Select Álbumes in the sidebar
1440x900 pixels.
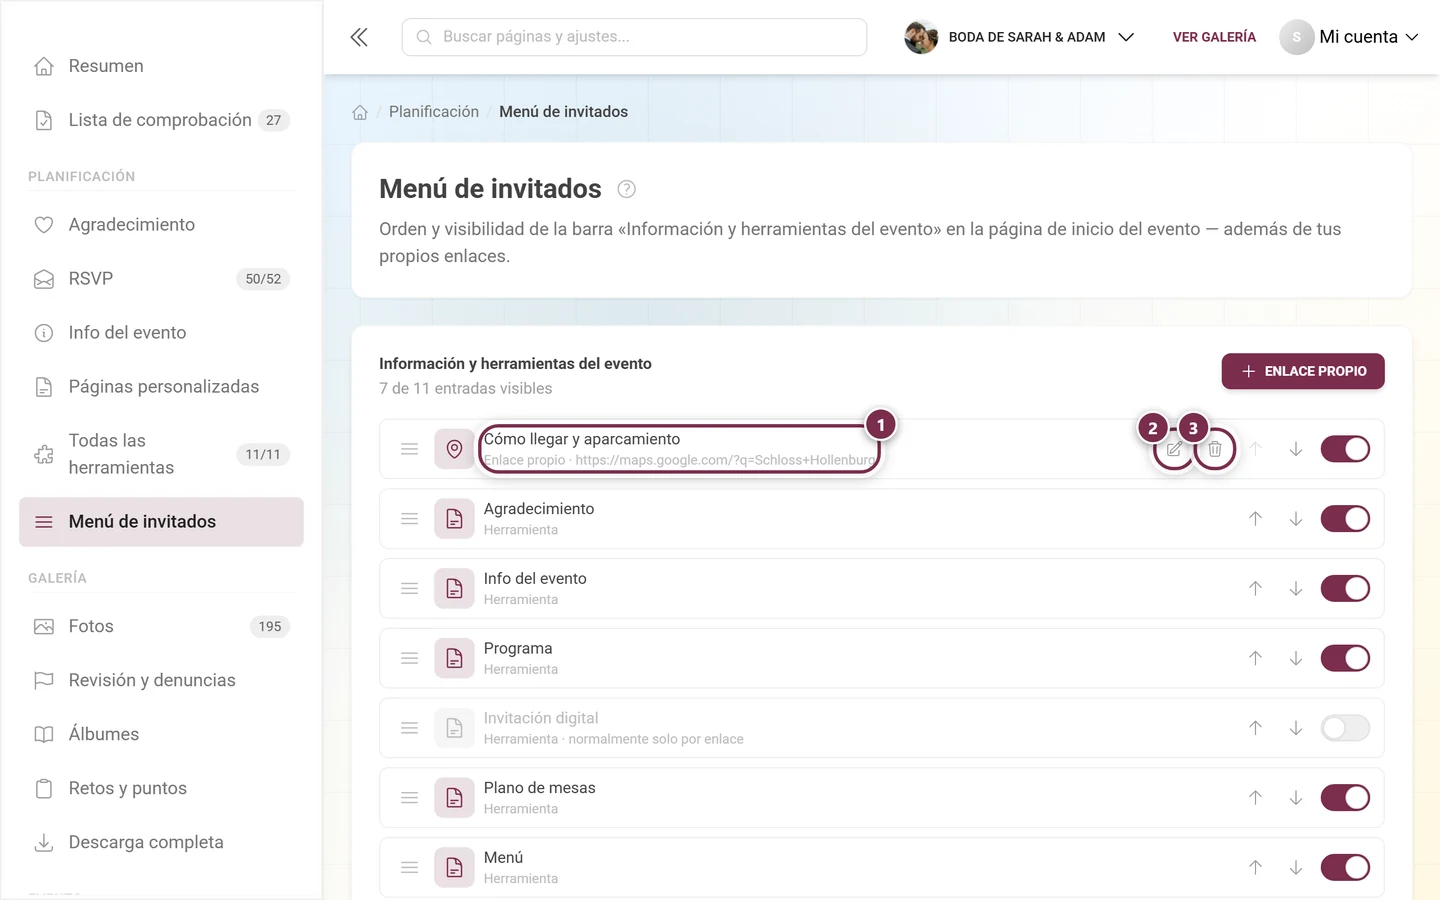pyautogui.click(x=161, y=735)
